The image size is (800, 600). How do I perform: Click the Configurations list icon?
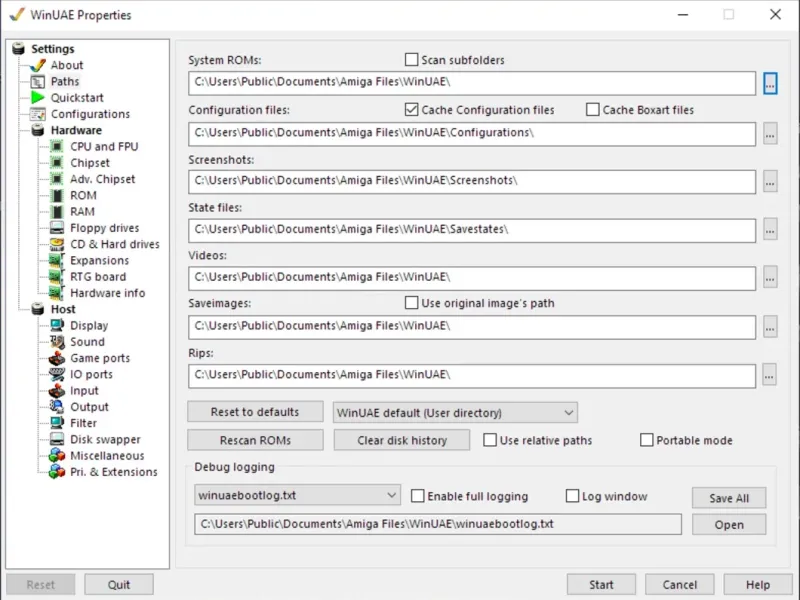[37, 114]
